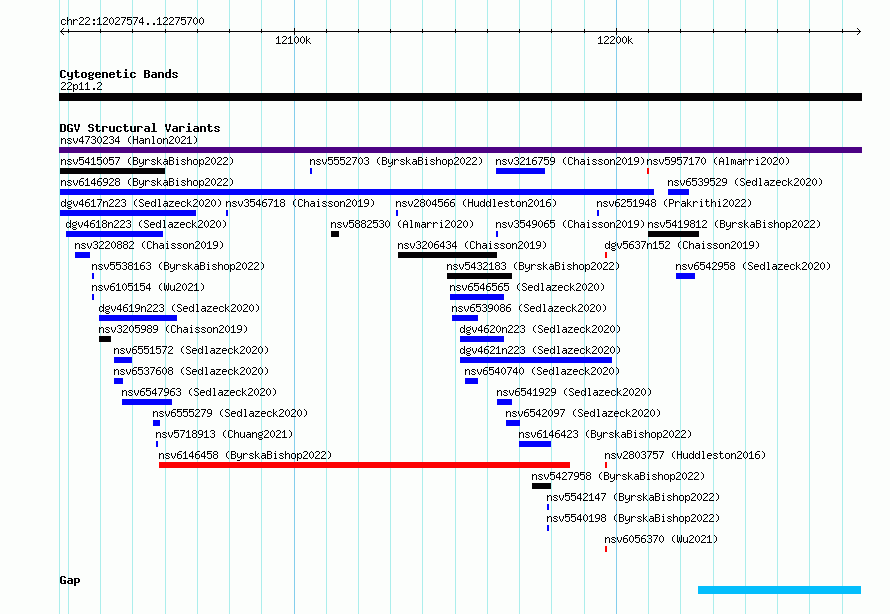Viewport: 890px width, 614px height.
Task: Select the long blue nsv6146928 bar
Action: [x=356, y=192]
